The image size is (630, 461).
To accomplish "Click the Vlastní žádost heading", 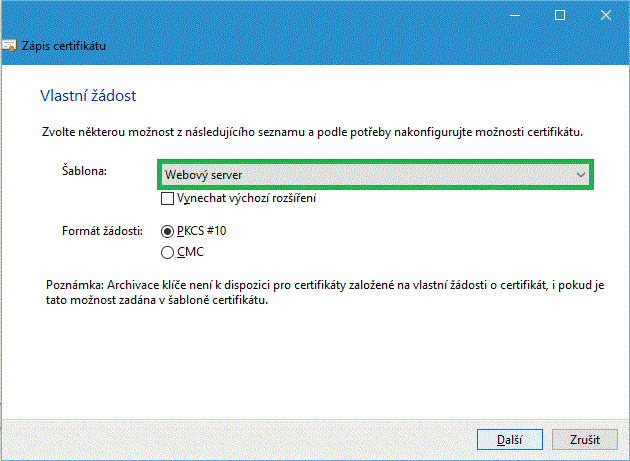I will pos(87,96).
